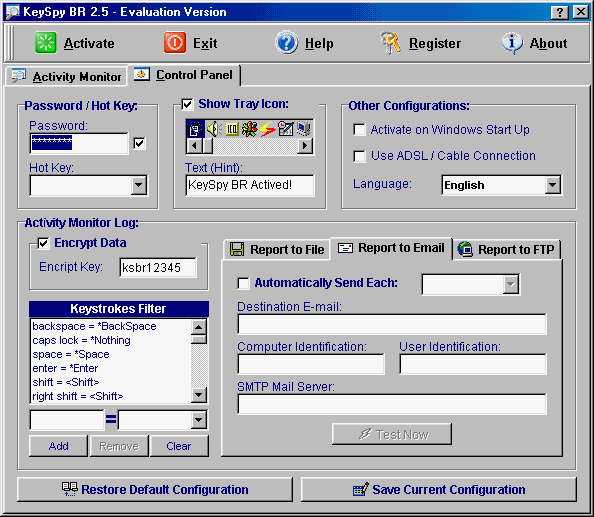Screen dimensions: 594x517
Task: Click the Activity Monitor tab icon
Action: click(19, 76)
